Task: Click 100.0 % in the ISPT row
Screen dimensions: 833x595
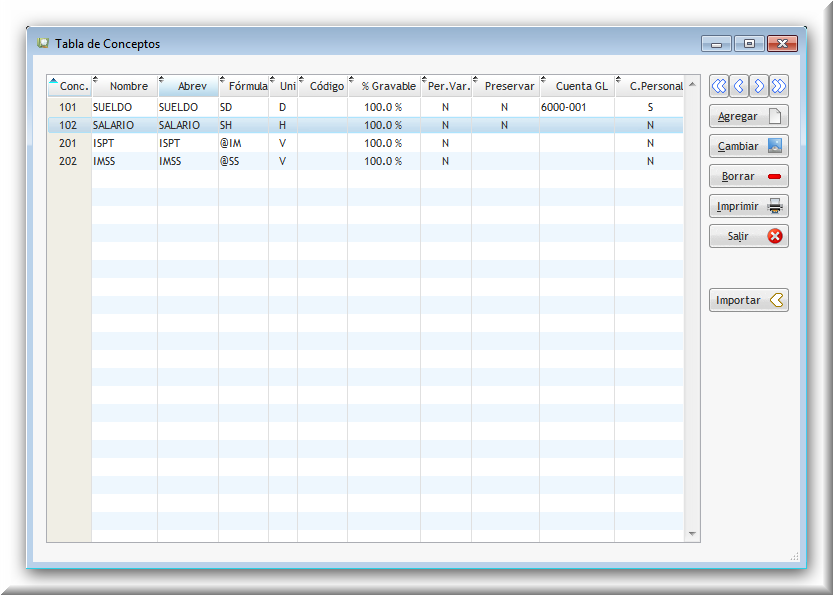Action: [383, 143]
